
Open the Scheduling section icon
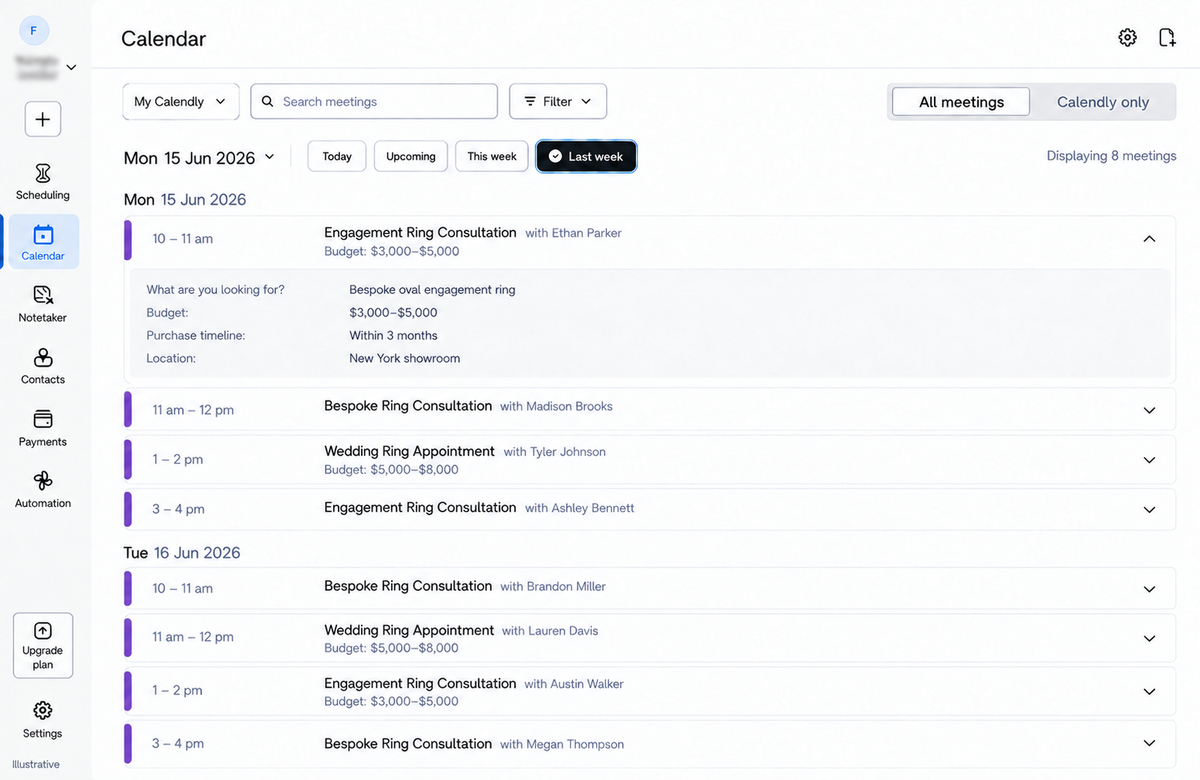click(43, 174)
